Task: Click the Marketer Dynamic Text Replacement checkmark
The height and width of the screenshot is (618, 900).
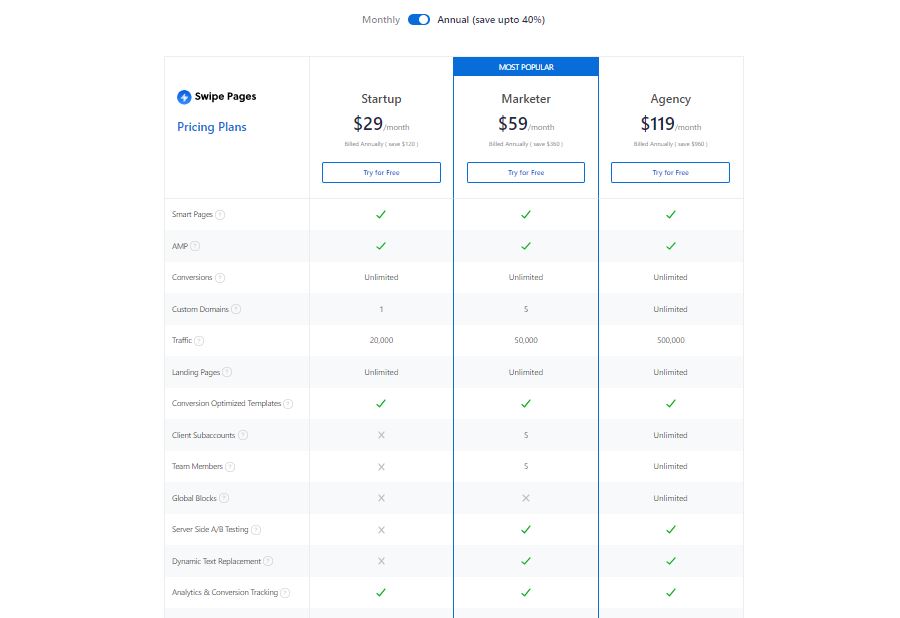Action: [x=526, y=561]
